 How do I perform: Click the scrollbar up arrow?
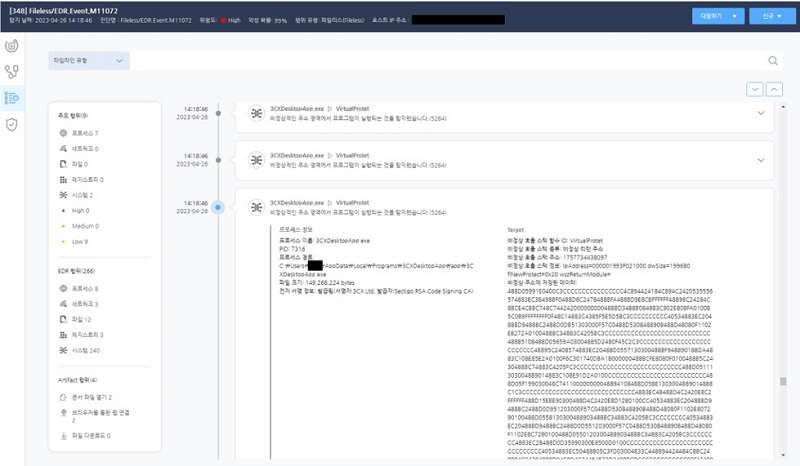[783, 107]
